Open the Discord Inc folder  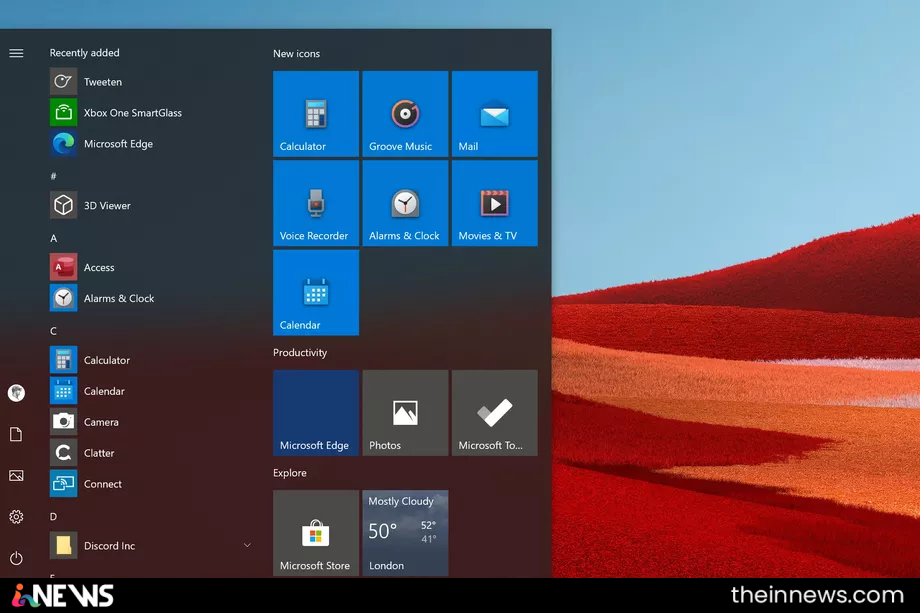click(93, 546)
